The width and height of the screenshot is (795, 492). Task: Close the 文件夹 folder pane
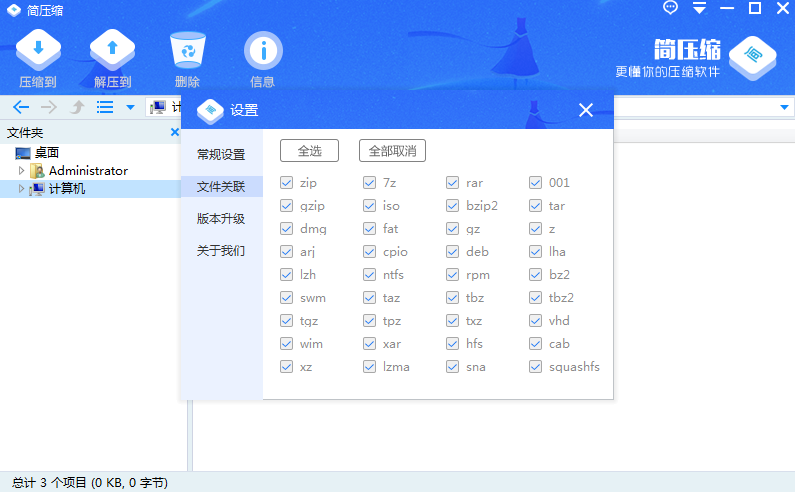pyautogui.click(x=175, y=132)
